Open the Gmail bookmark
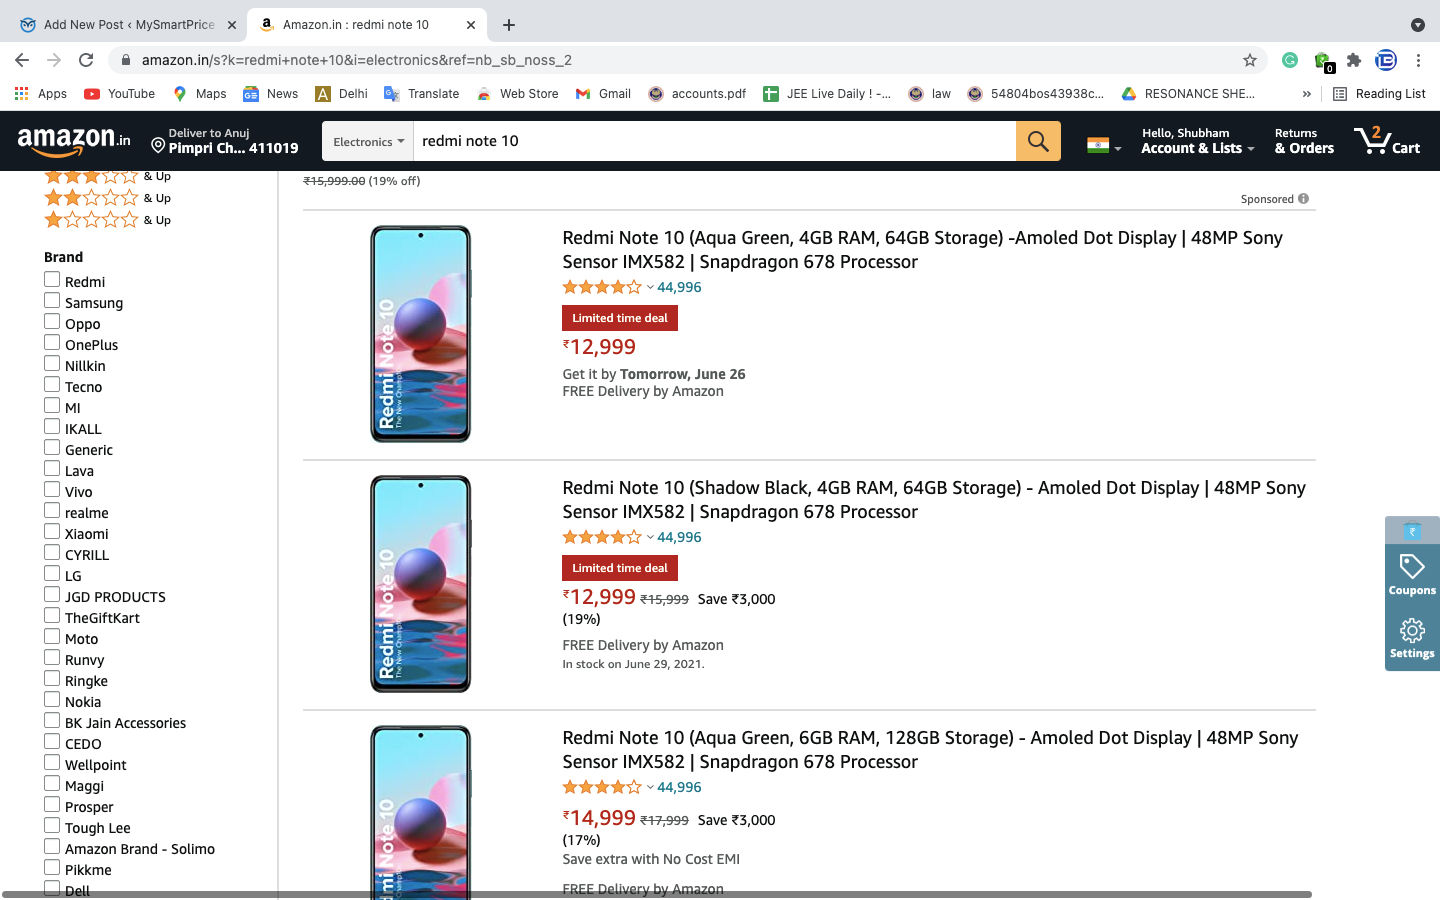 (603, 93)
